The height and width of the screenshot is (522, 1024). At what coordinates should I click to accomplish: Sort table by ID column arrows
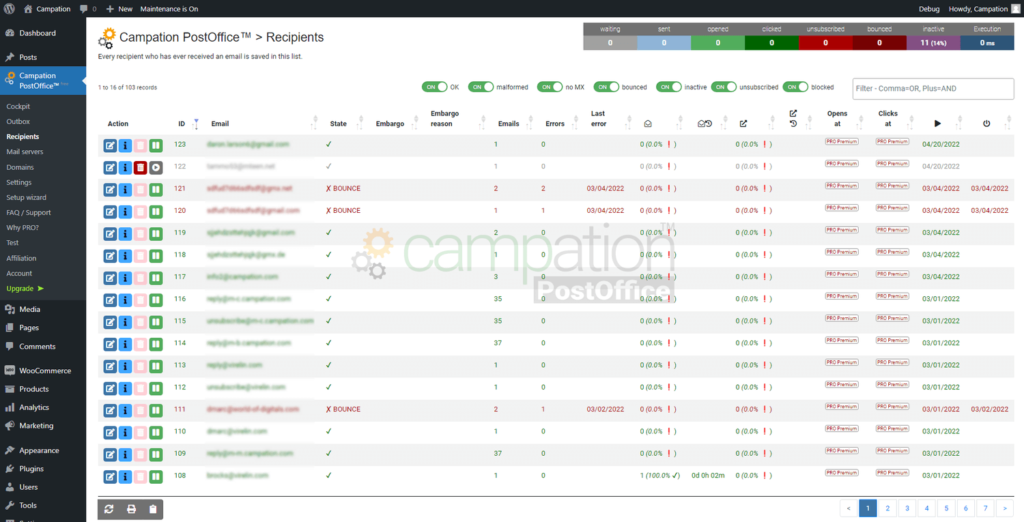pos(196,123)
